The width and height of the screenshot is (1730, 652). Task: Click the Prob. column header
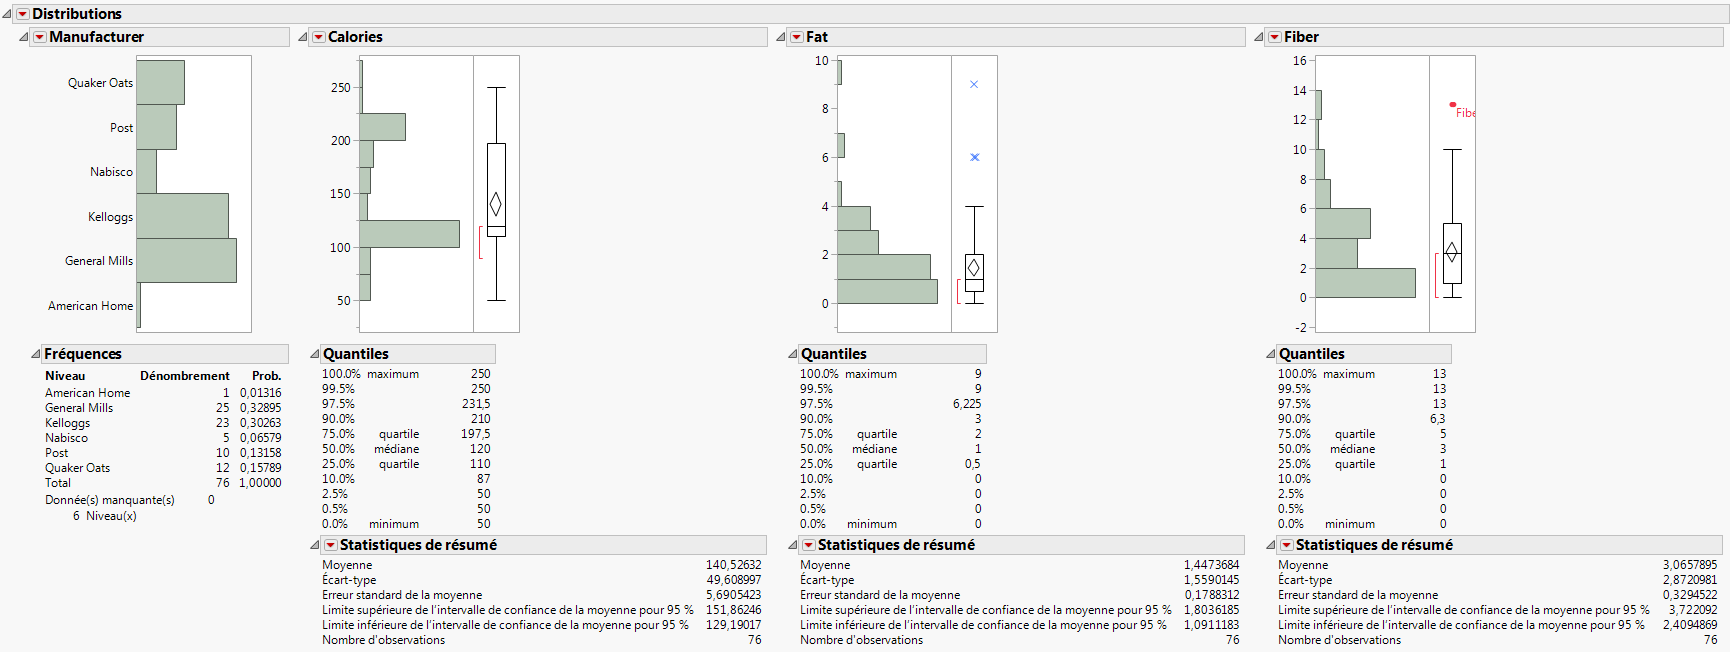point(267,376)
